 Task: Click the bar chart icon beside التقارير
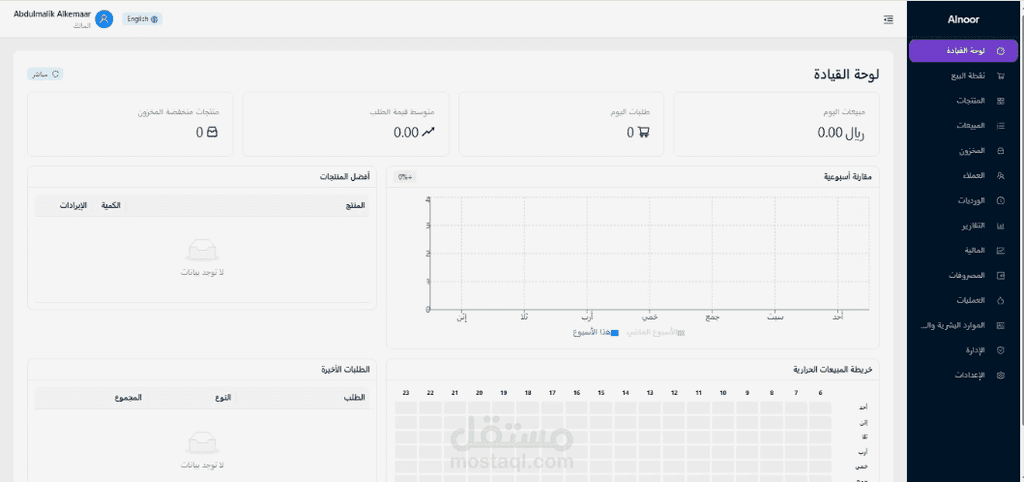(1000, 226)
